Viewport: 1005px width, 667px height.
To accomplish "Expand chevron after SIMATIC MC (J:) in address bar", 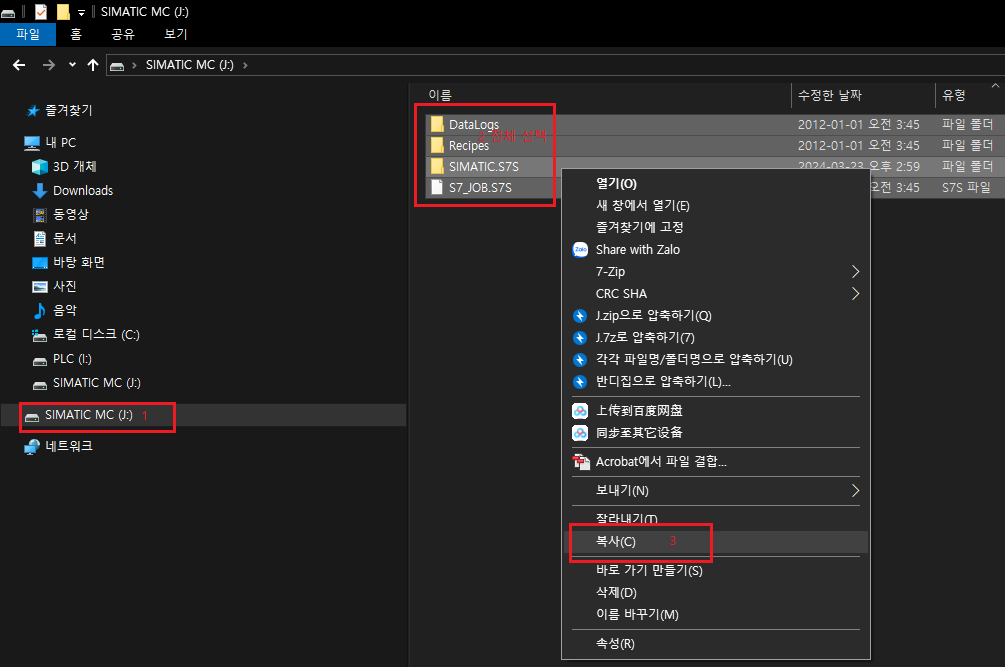I will point(245,65).
